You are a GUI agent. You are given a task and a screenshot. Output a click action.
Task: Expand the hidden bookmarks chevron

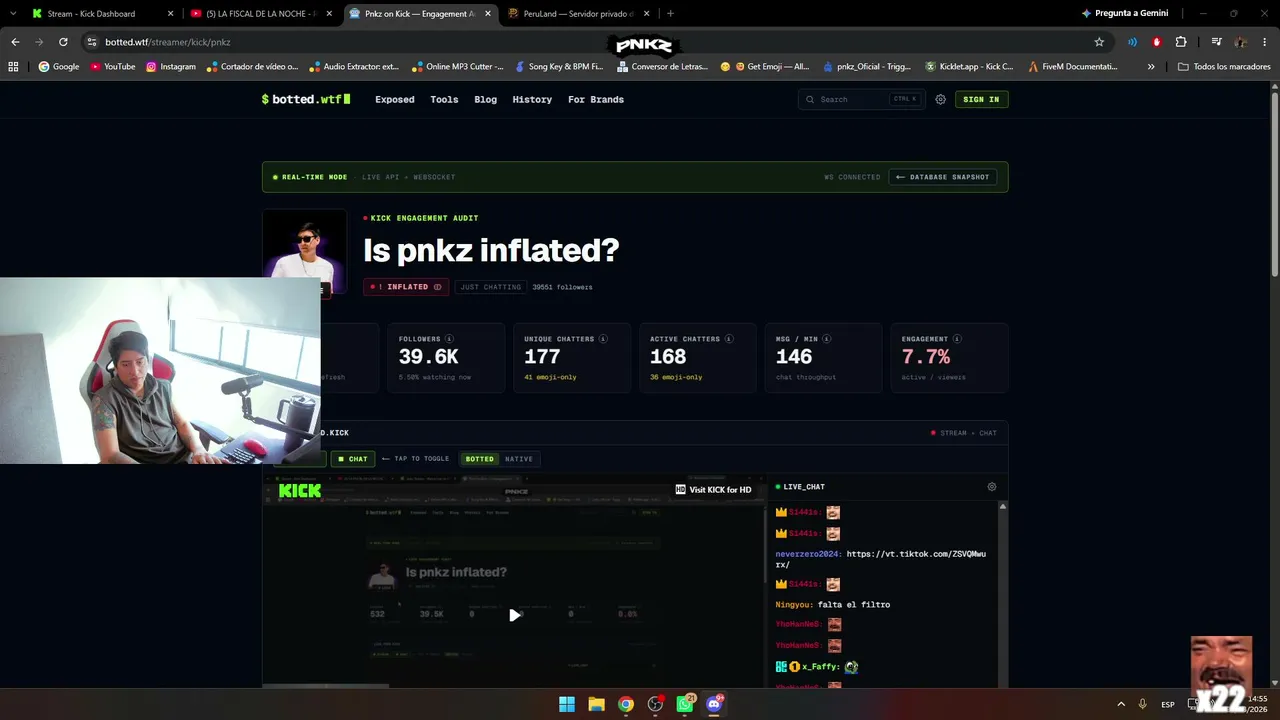coord(1151,67)
